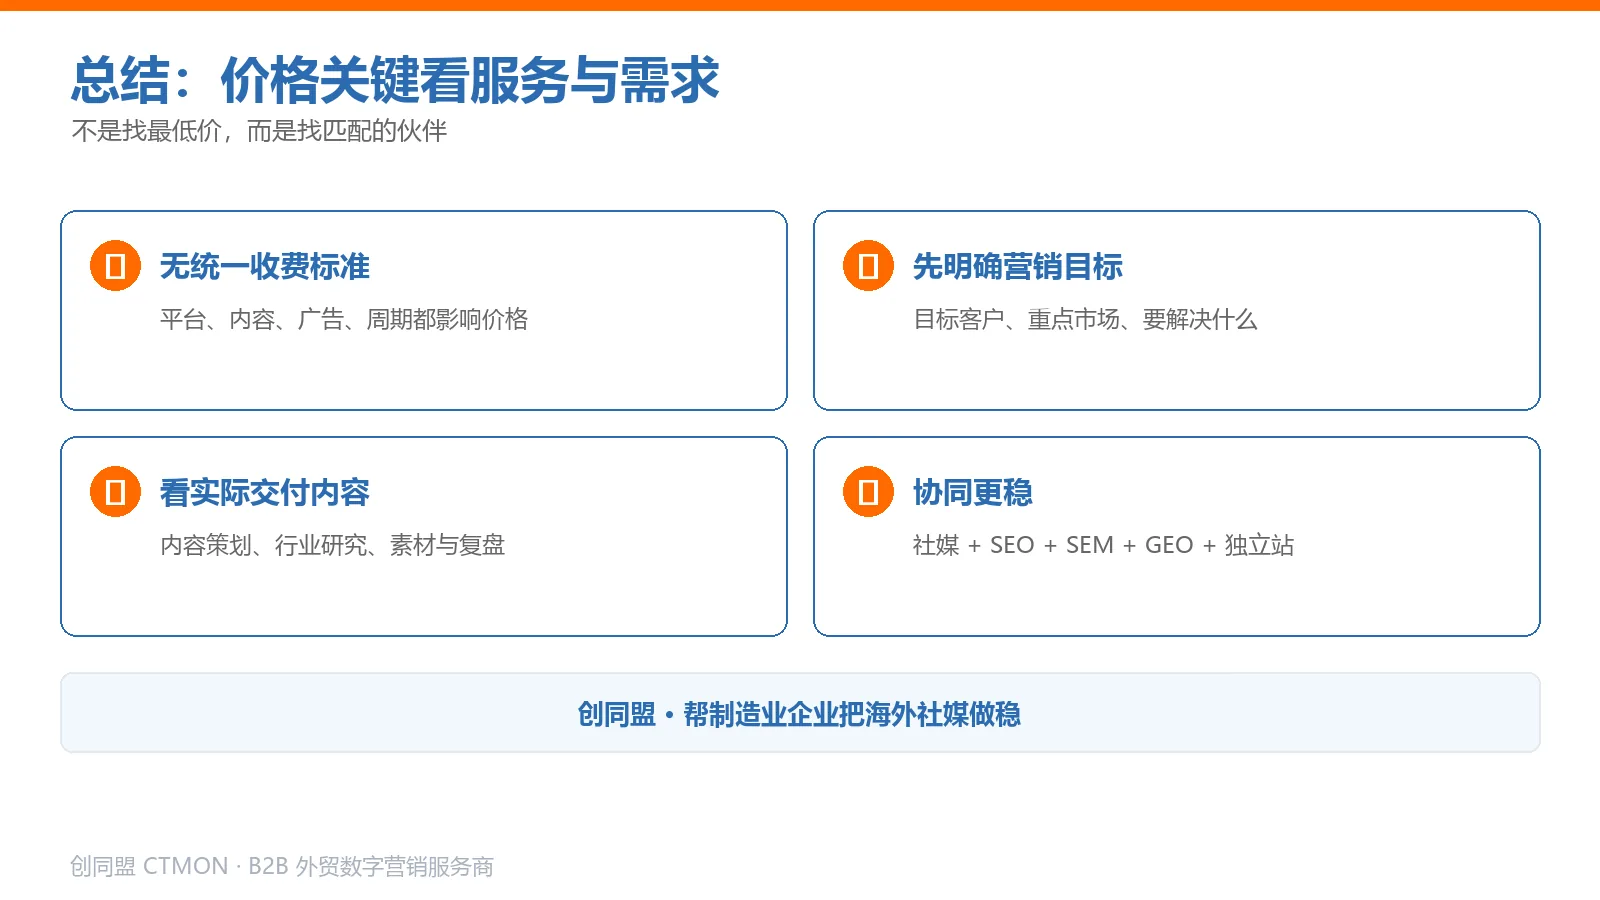Click the heading 无统一收费标准
This screenshot has width=1600, height=900.
pyautogui.click(x=265, y=266)
